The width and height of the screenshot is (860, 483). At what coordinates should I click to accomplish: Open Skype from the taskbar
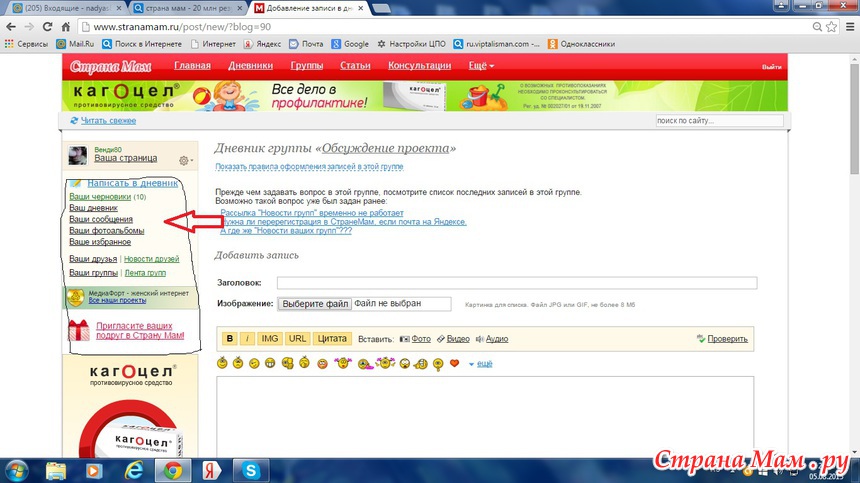click(251, 471)
